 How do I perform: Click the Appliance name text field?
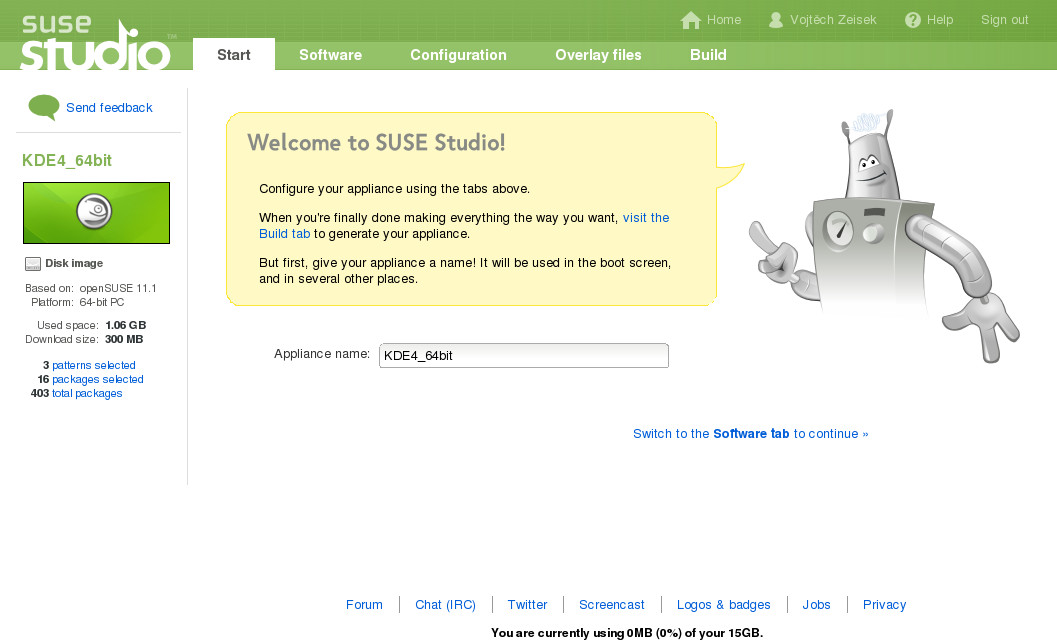pos(523,355)
